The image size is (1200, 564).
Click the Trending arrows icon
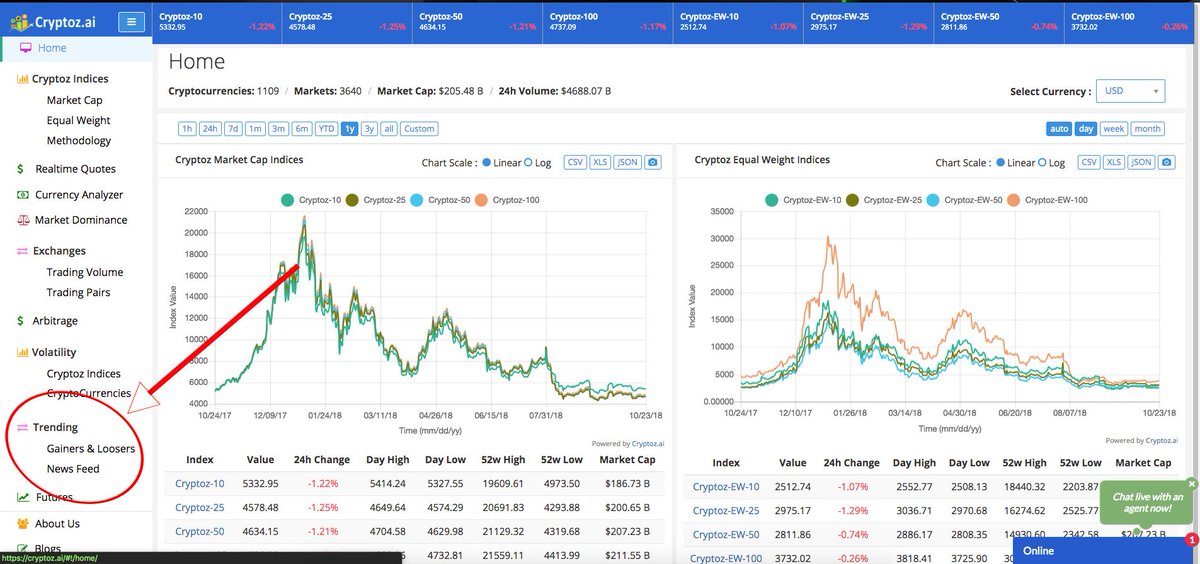(22, 428)
